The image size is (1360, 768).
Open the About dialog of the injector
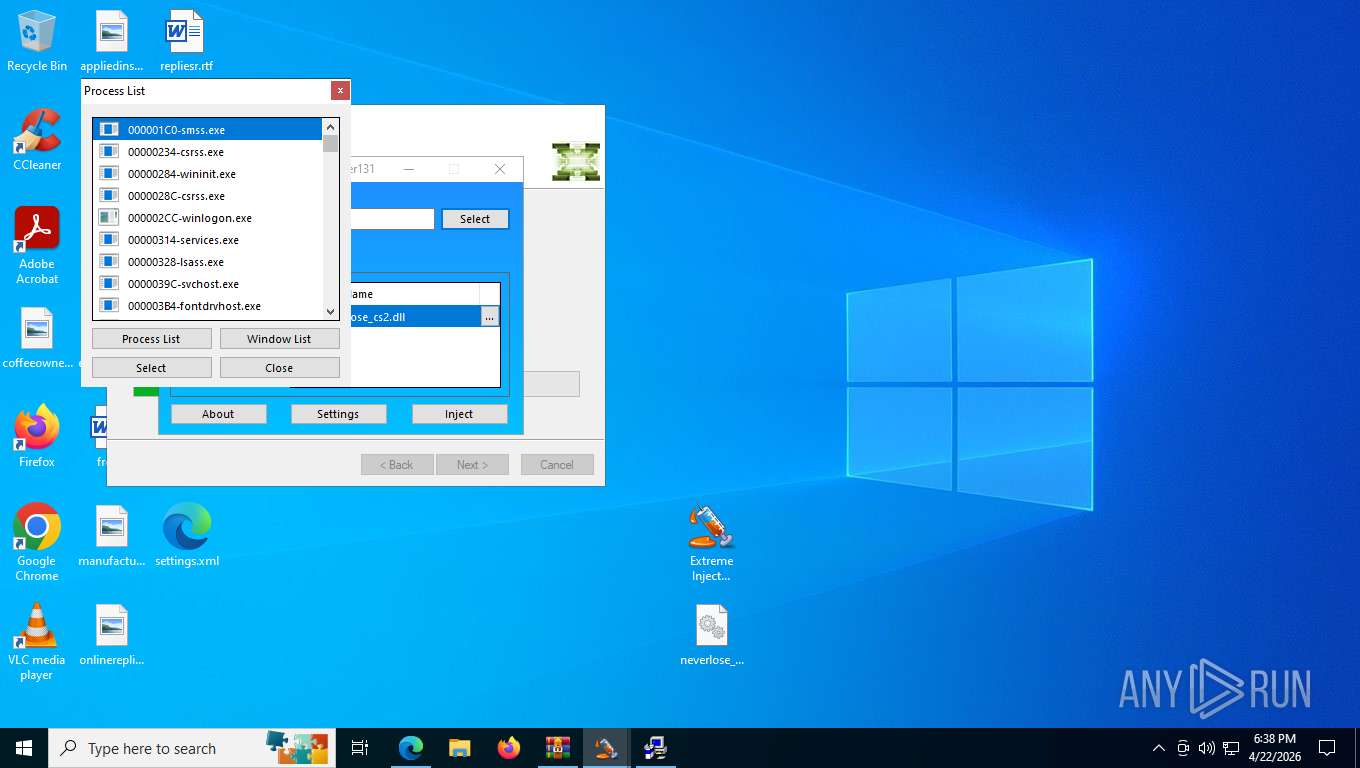click(x=218, y=414)
